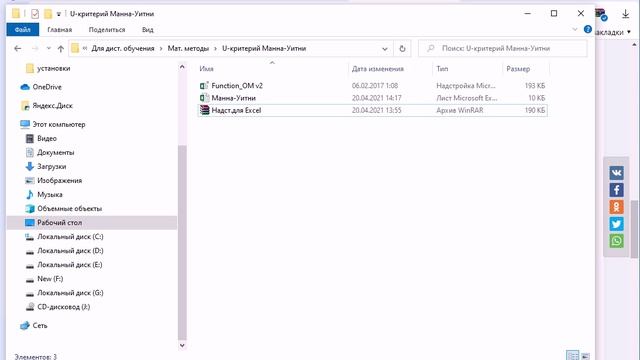Select the Надст.для Excel WinRAR archive icon
Screen dimensions: 640x360
(x=204, y=110)
